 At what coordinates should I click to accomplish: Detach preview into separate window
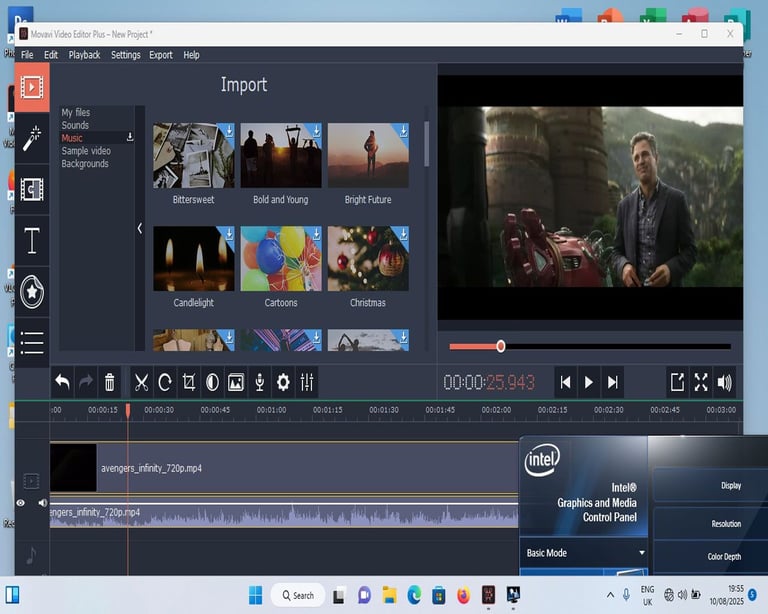(x=677, y=382)
